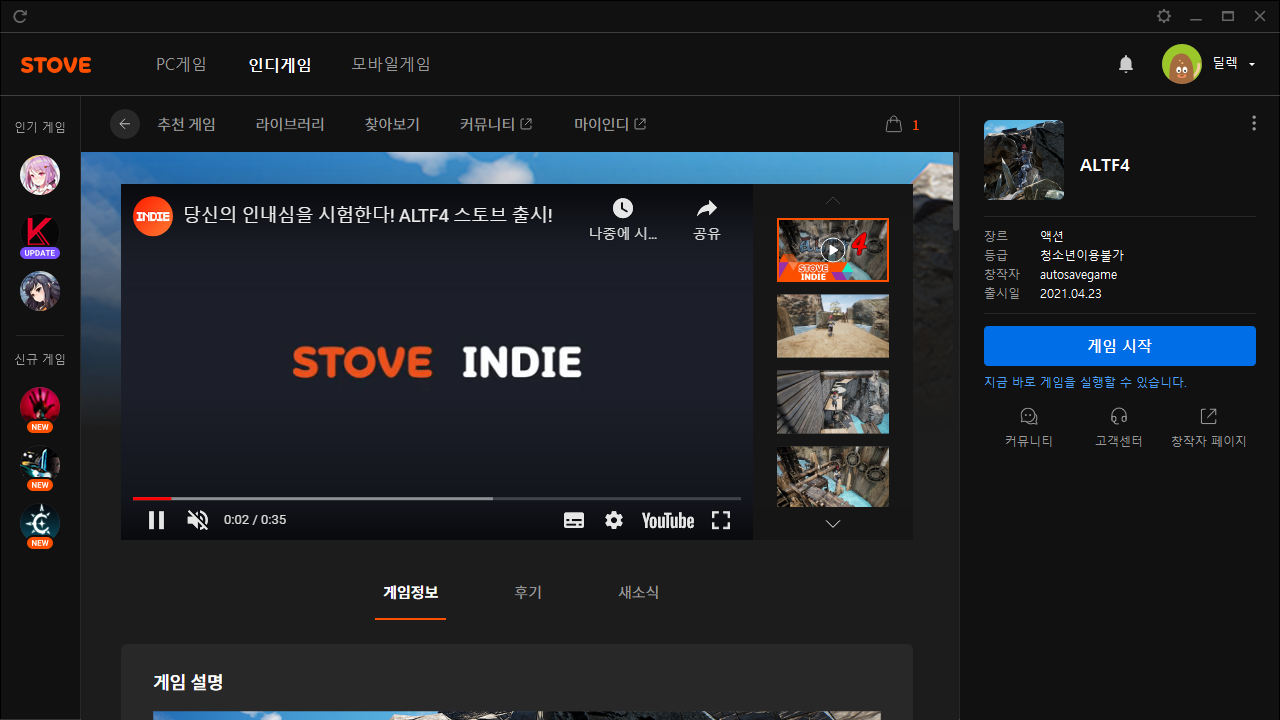
Task: Switch to the 후기 reviews tab
Action: click(x=528, y=592)
